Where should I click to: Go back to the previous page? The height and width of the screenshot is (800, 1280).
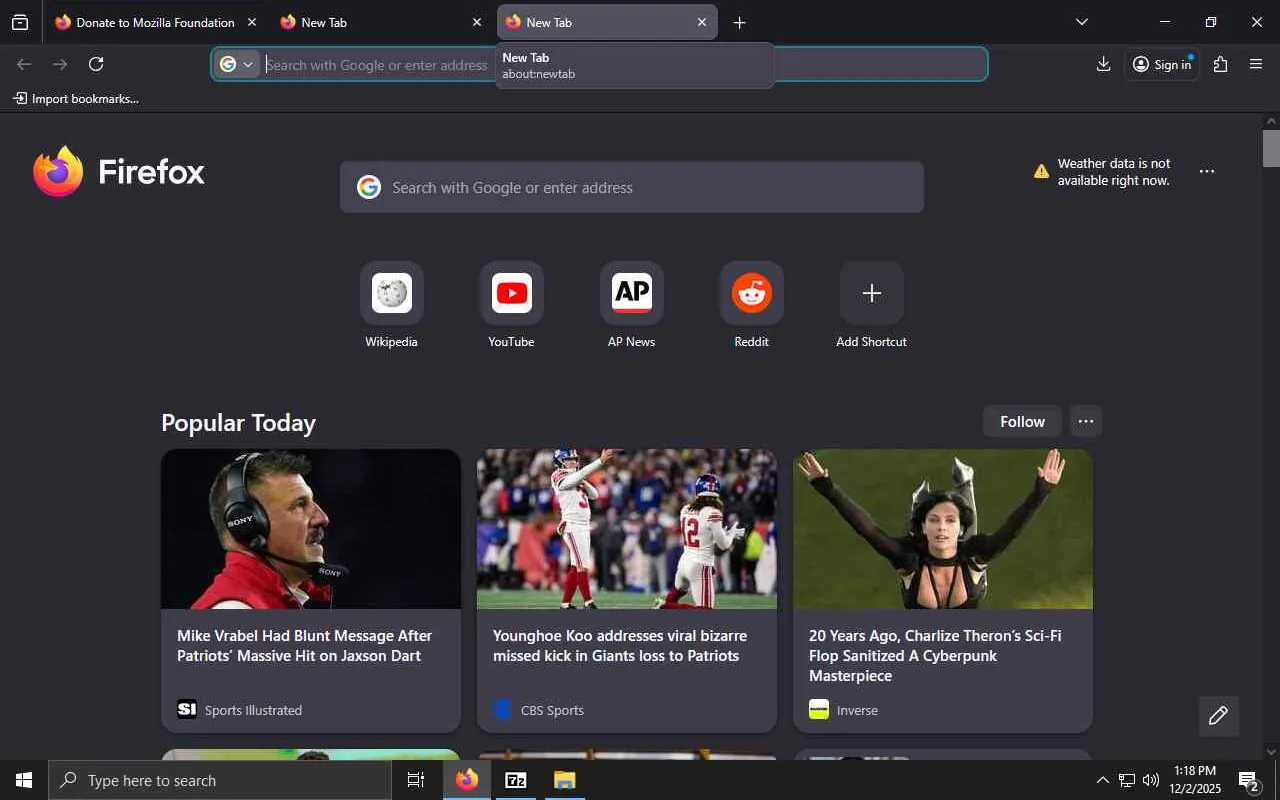(24, 64)
